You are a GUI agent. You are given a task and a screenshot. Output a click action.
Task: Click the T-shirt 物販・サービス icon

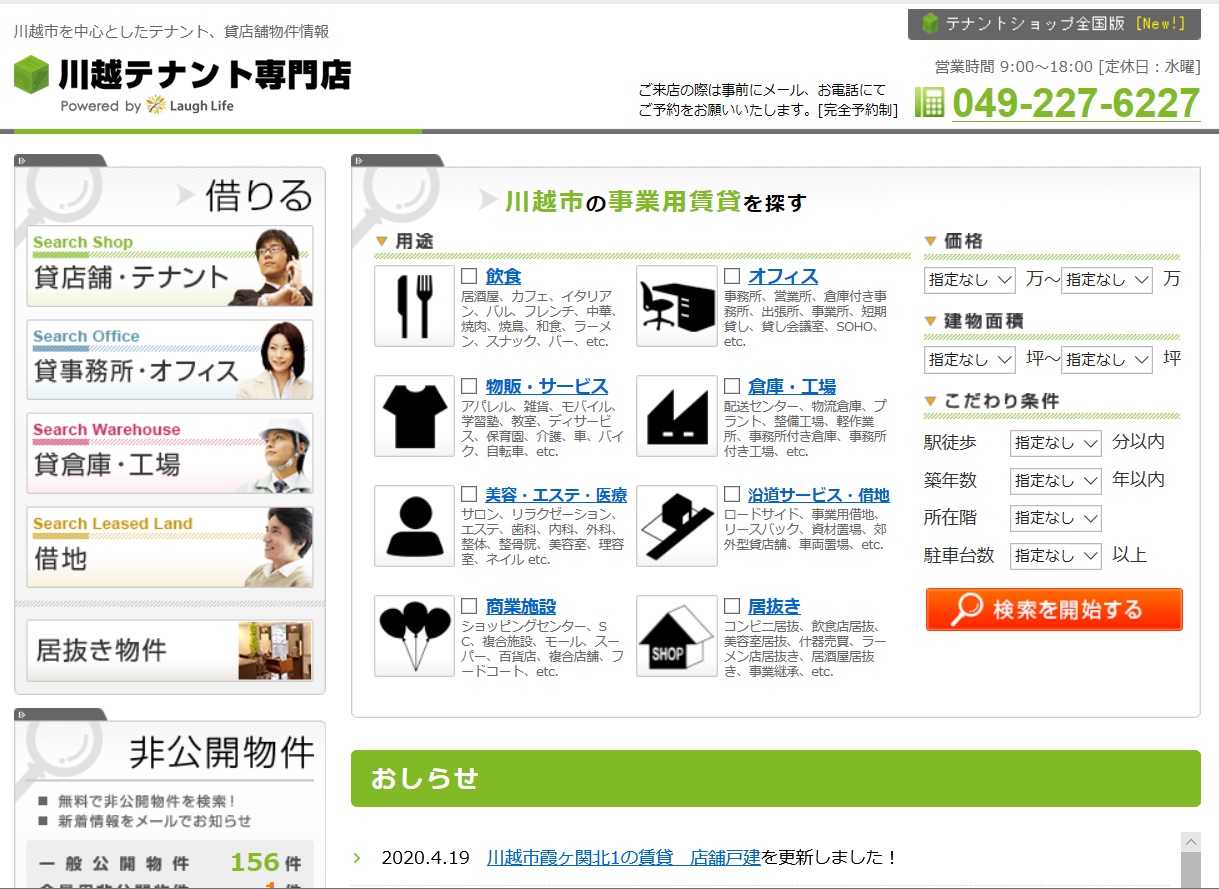point(414,416)
